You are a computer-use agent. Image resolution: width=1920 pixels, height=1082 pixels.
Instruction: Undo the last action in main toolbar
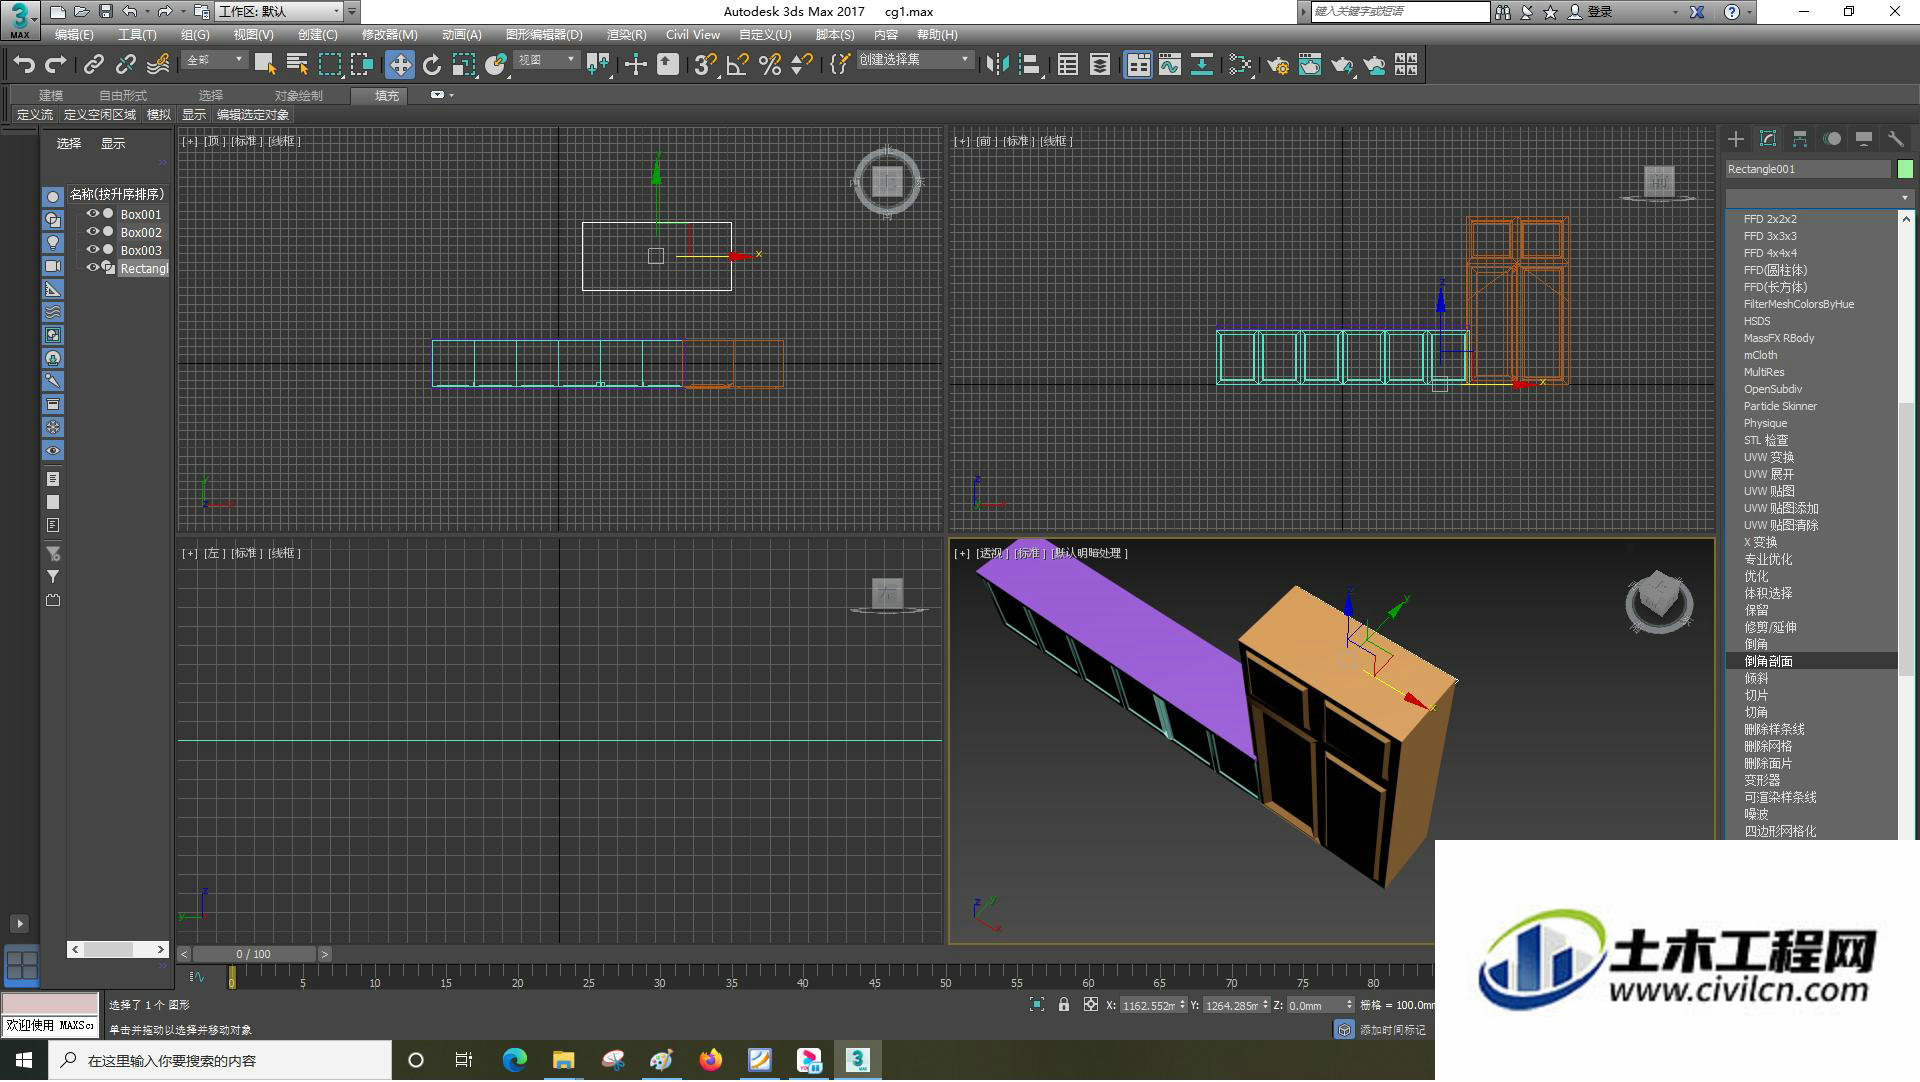coord(24,65)
